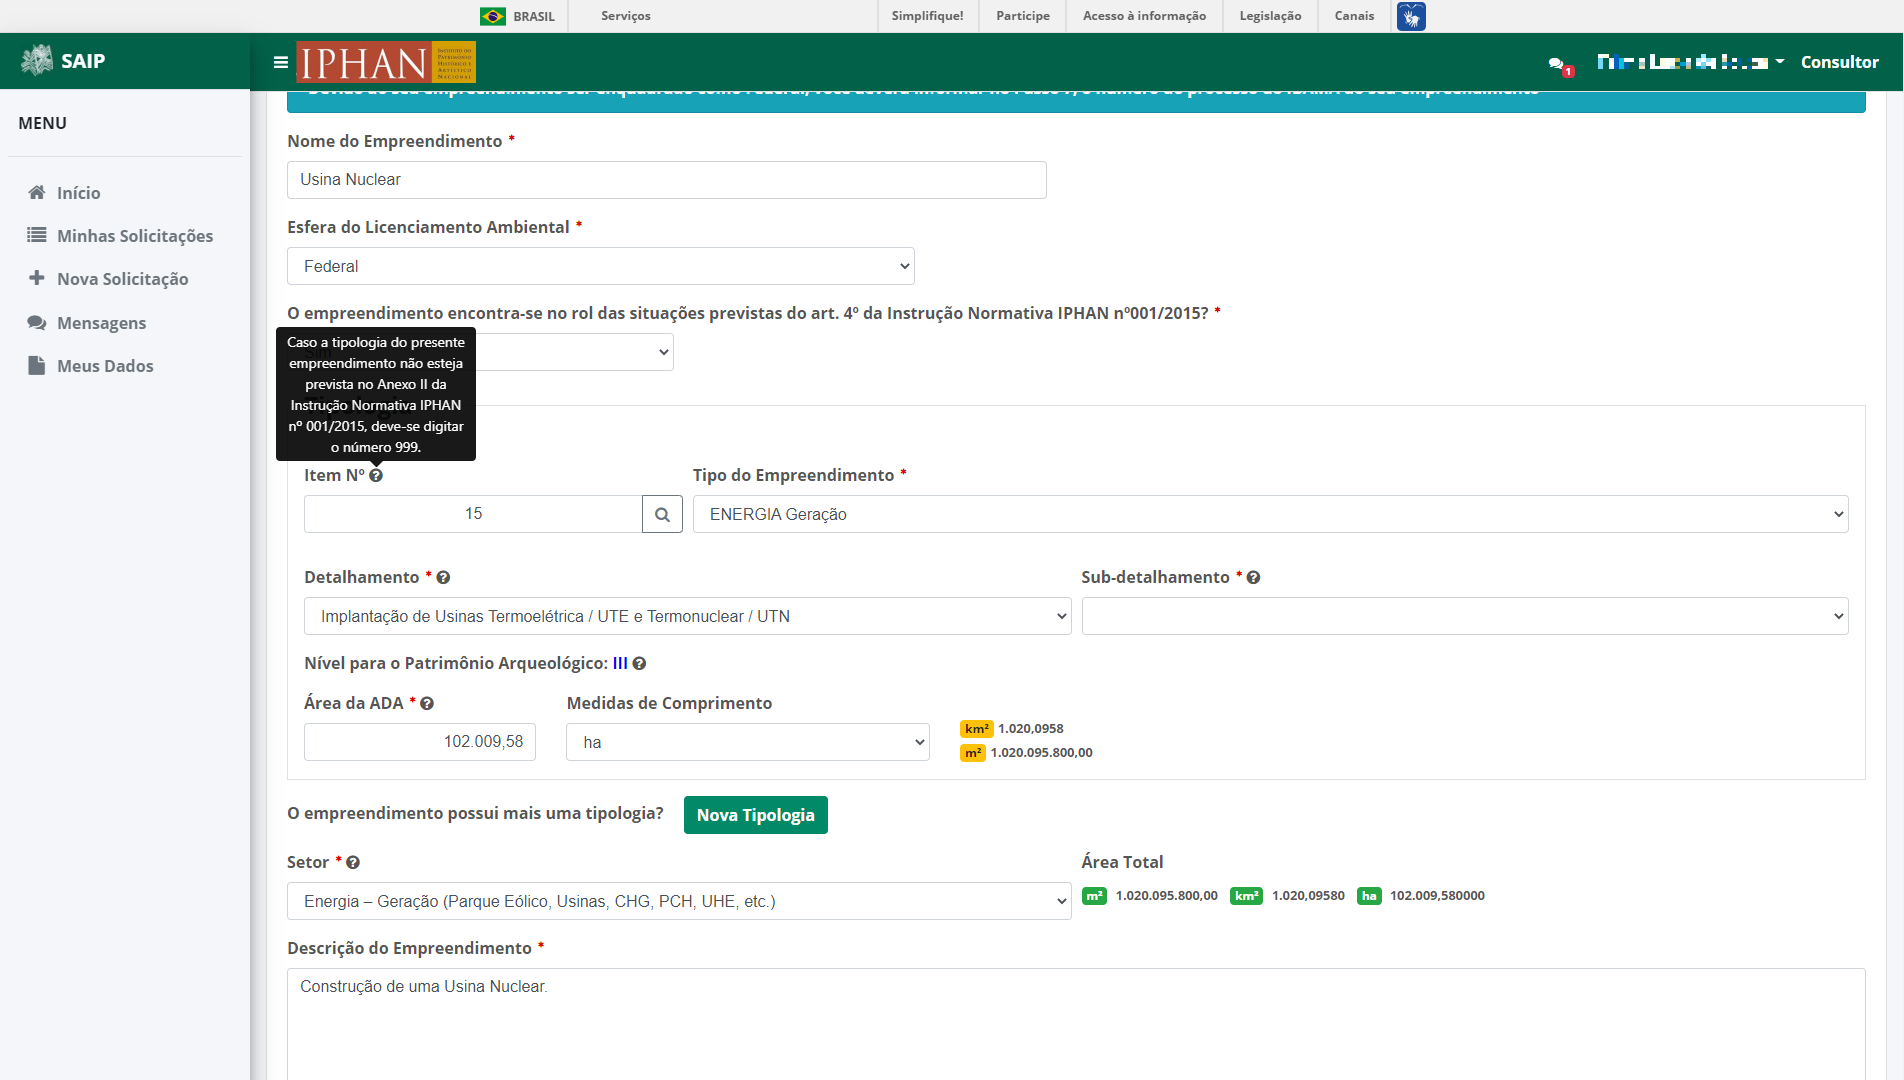The height and width of the screenshot is (1080, 1904).
Task: Click the Nova Tipologia button
Action: (x=756, y=815)
